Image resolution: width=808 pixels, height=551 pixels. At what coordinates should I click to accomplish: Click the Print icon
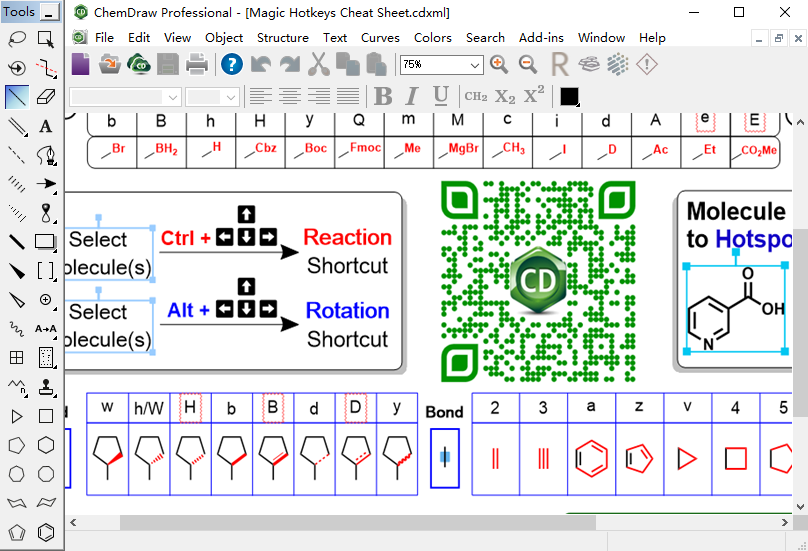coord(196,64)
